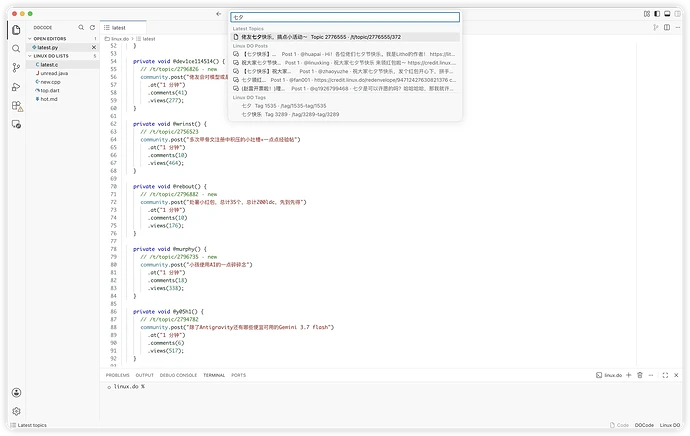Switch to the PORTS panel tab
Viewport: 690px width, 436px height.
(239, 375)
